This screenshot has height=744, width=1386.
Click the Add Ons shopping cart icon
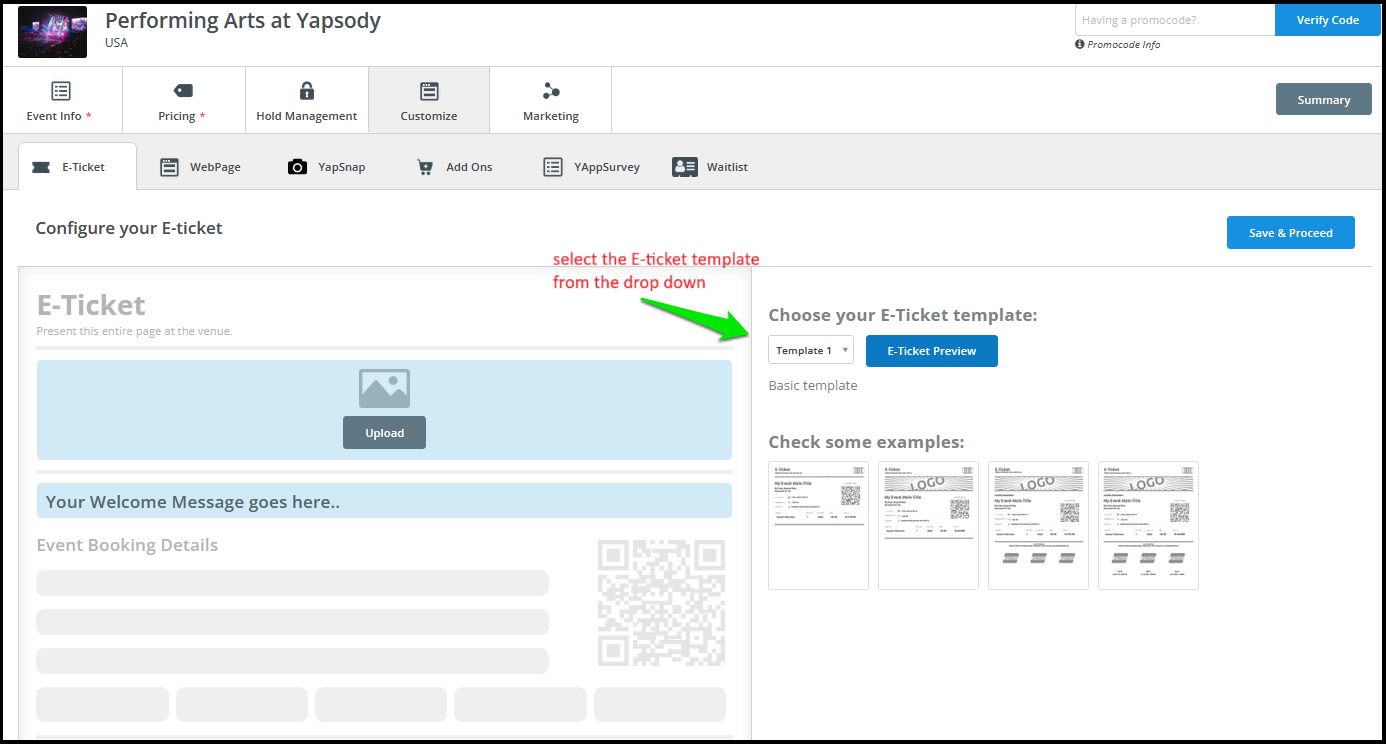pyautogui.click(x=425, y=167)
